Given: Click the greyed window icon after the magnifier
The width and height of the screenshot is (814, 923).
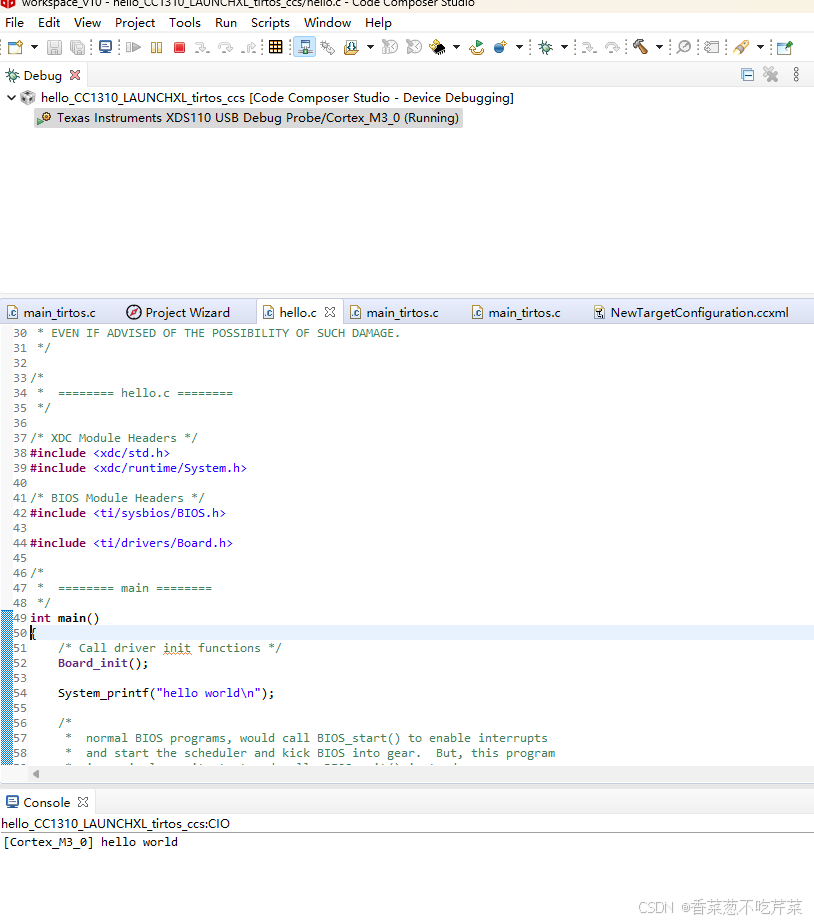Looking at the screenshot, I should (712, 47).
